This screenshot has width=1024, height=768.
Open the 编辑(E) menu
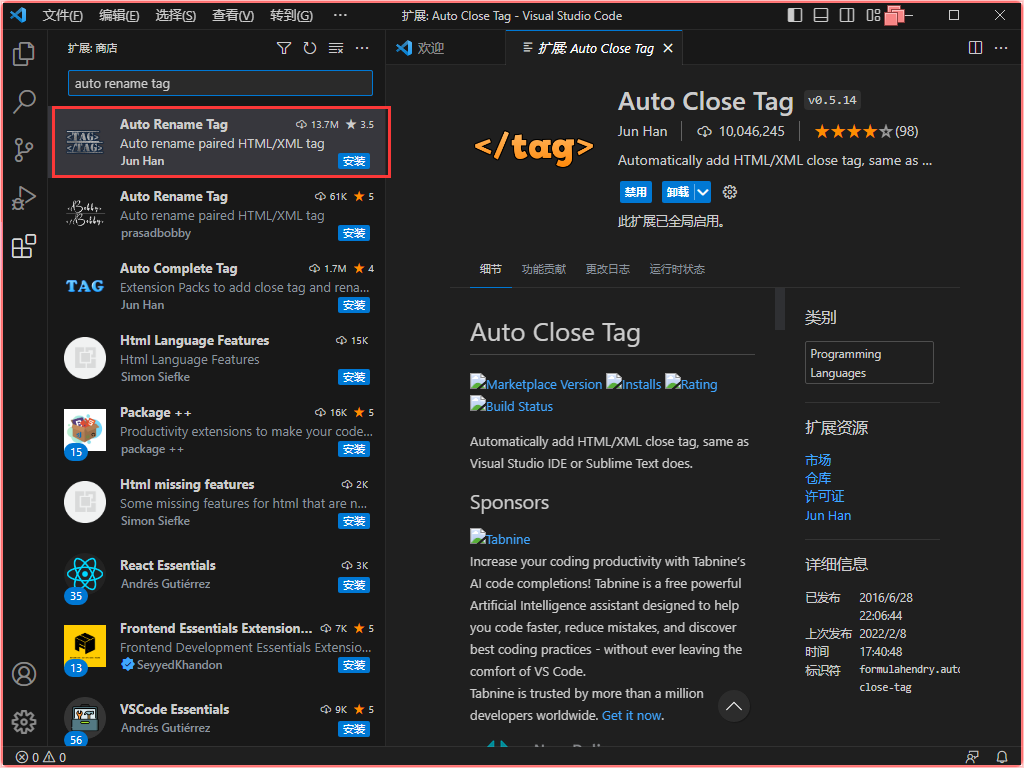pos(119,15)
